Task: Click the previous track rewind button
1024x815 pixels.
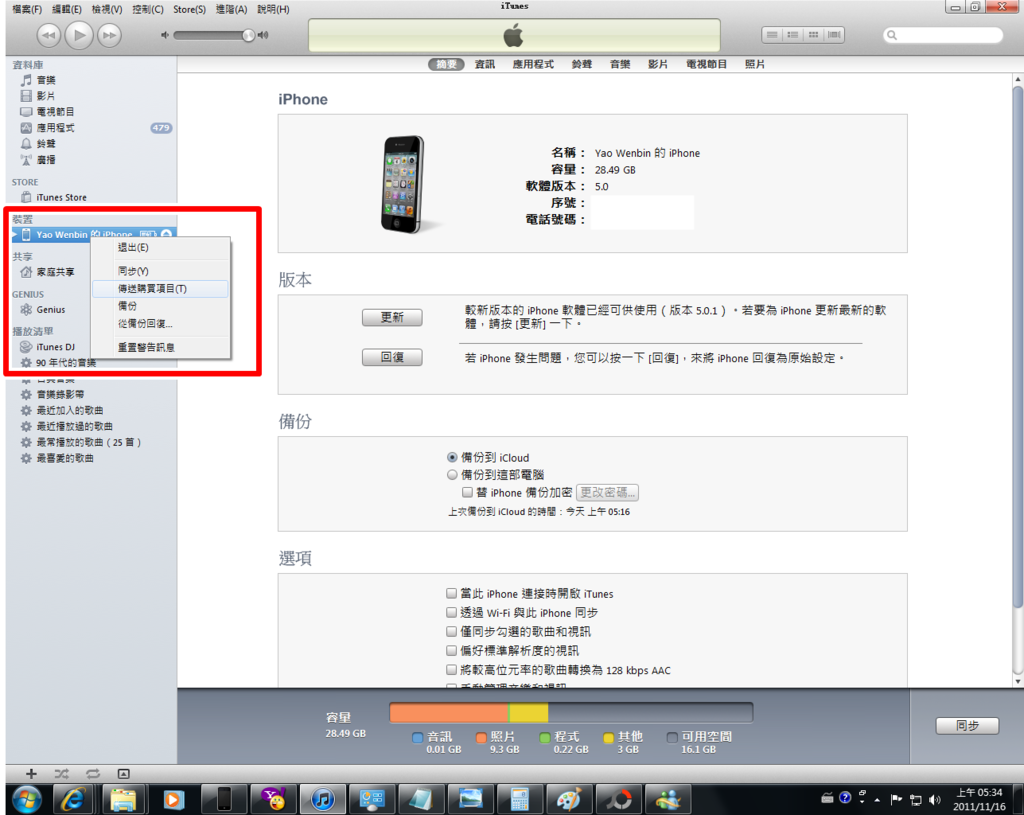Action: point(48,35)
